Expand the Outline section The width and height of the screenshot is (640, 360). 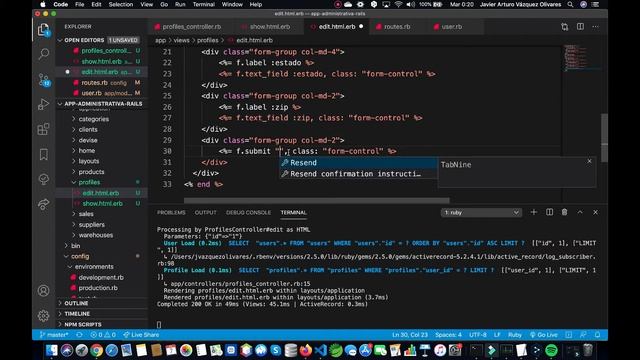click(x=76, y=303)
